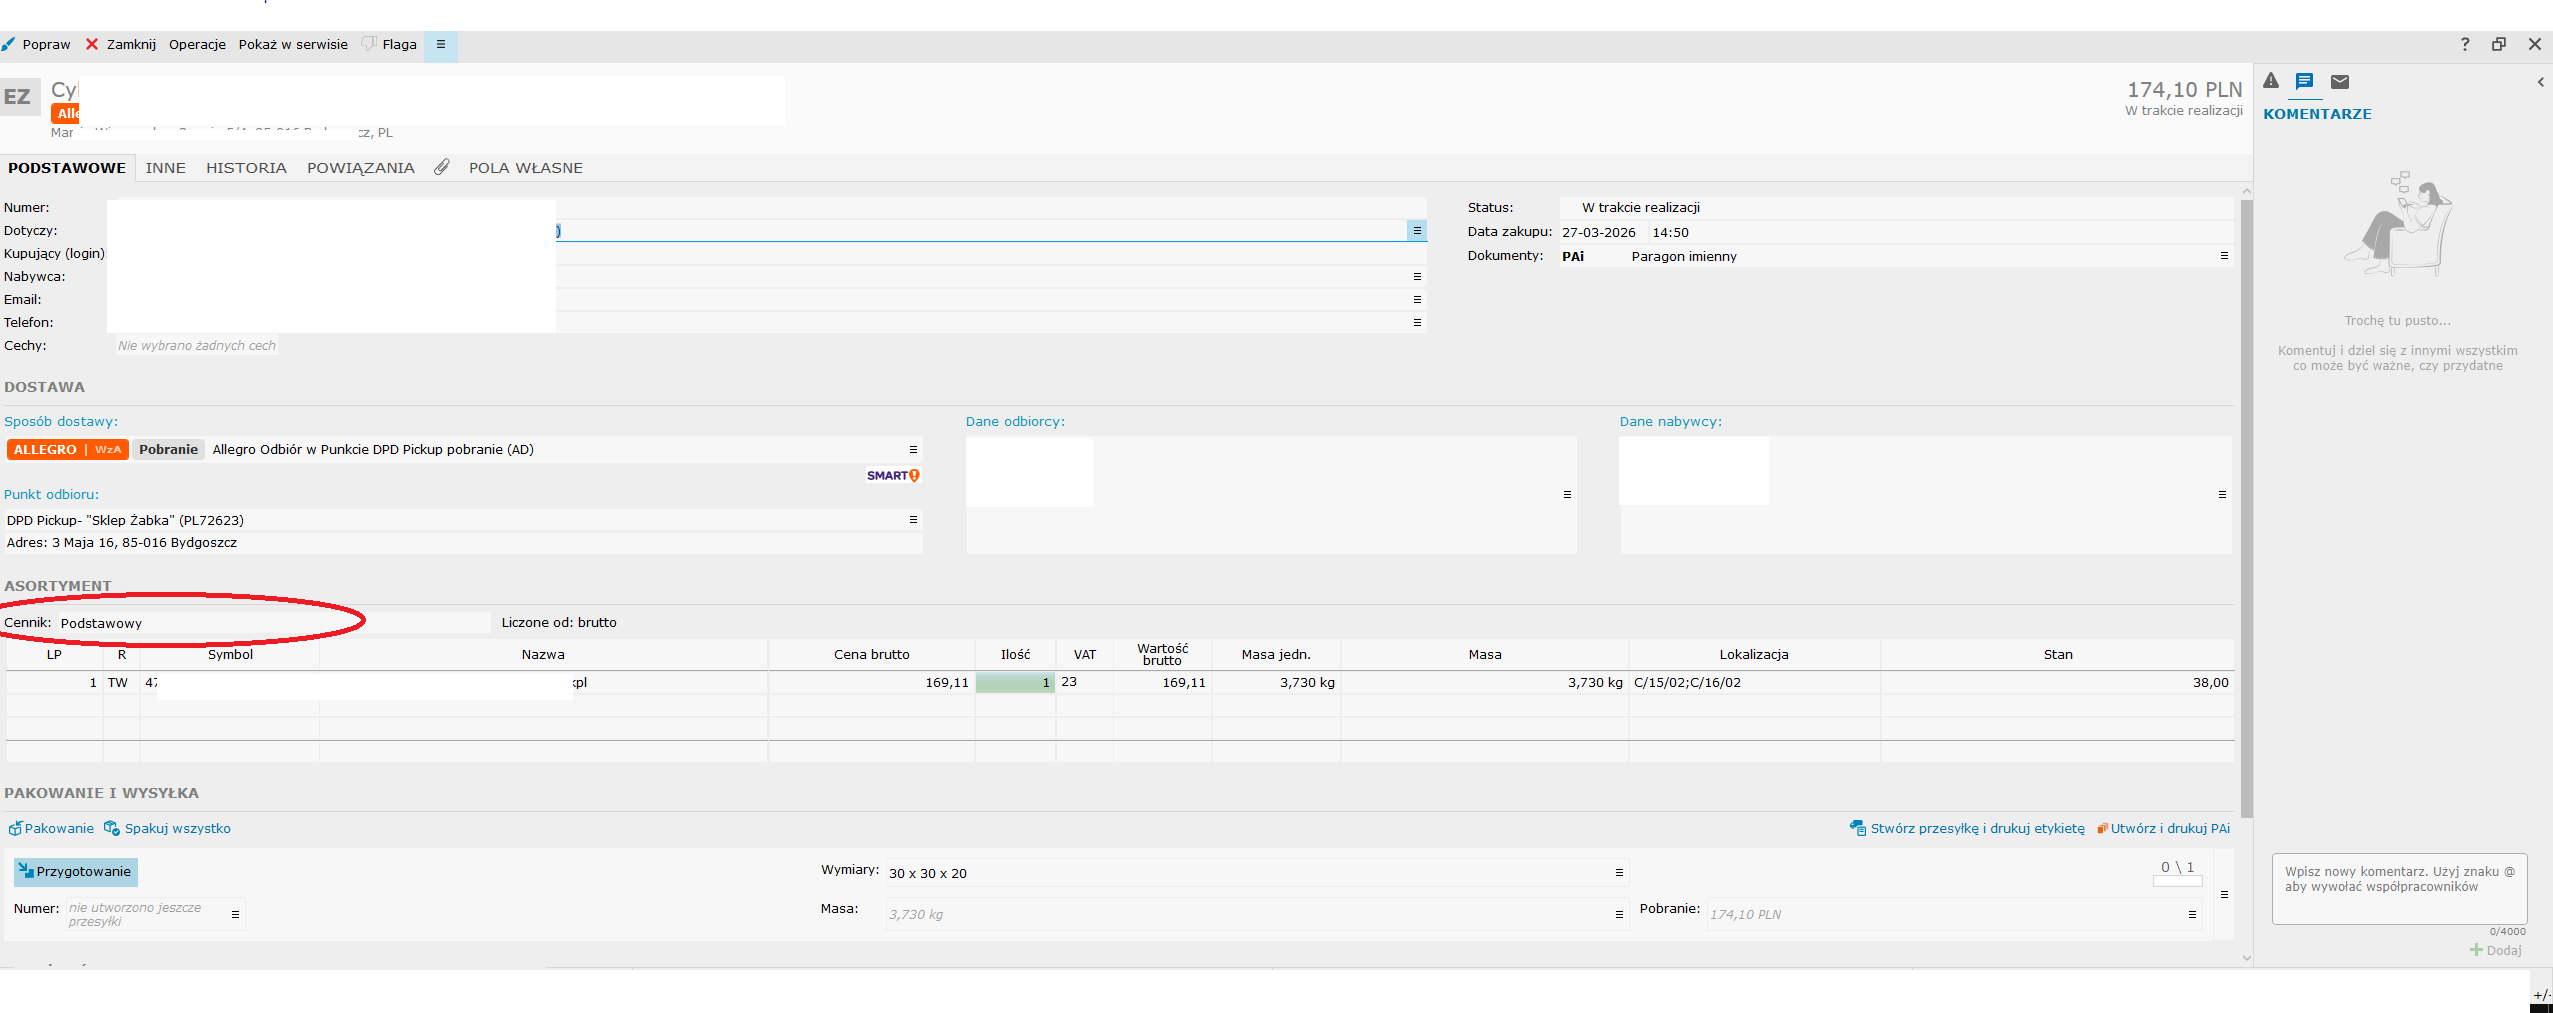Open the comments chat icon
The width and height of the screenshot is (2553, 1013).
point(2304,81)
